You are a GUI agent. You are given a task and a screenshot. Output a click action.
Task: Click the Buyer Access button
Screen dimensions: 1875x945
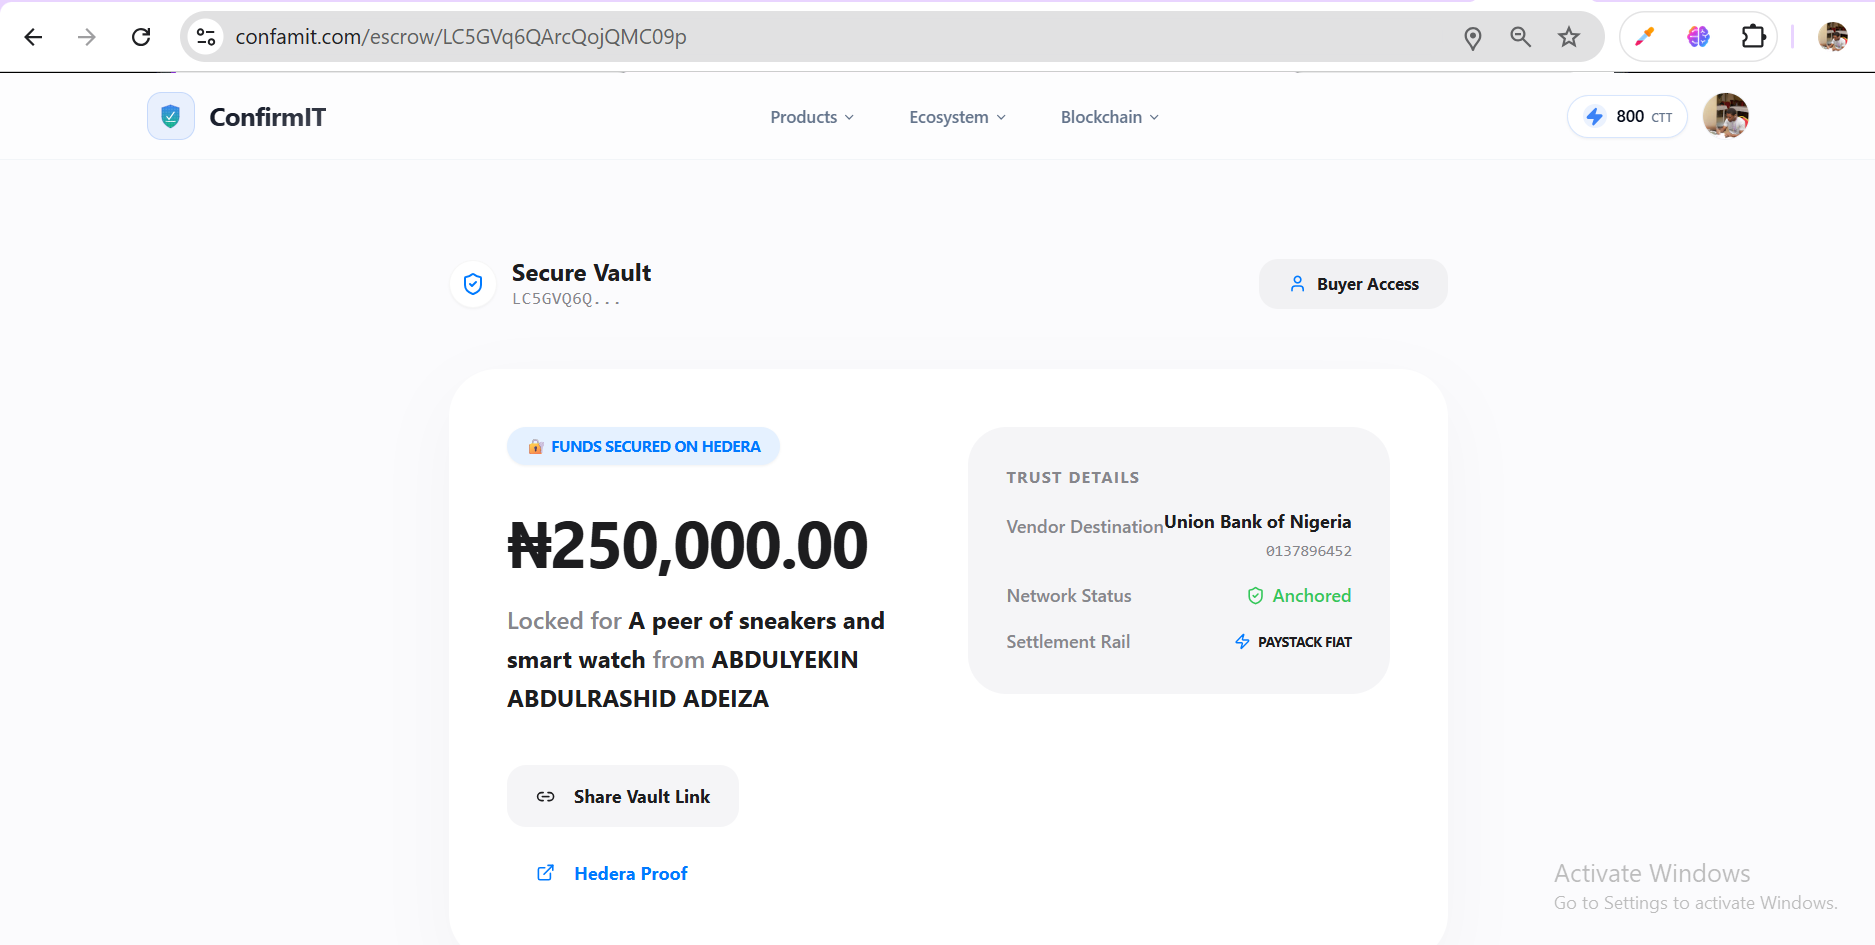coord(1353,284)
